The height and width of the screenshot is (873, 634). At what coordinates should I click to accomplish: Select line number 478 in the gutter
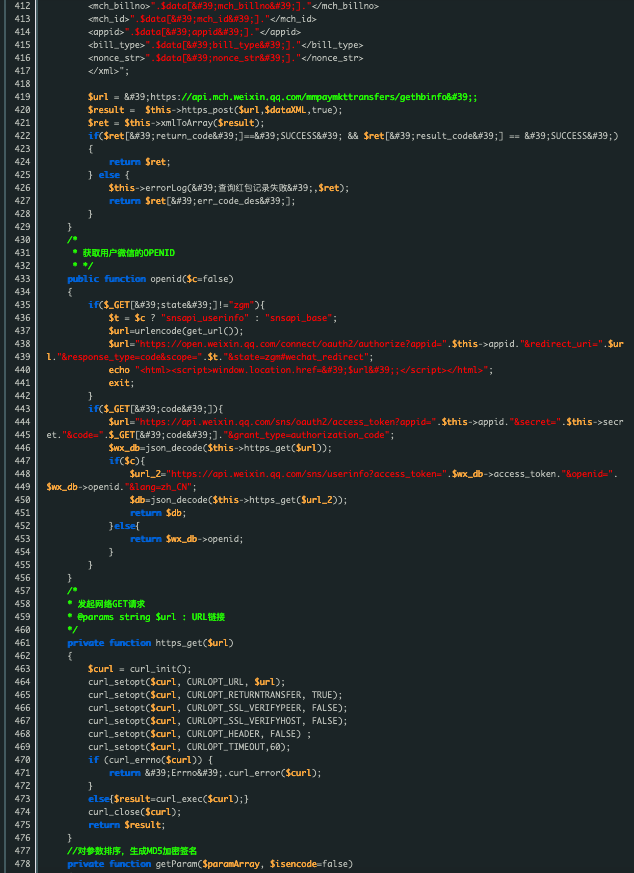(21, 864)
